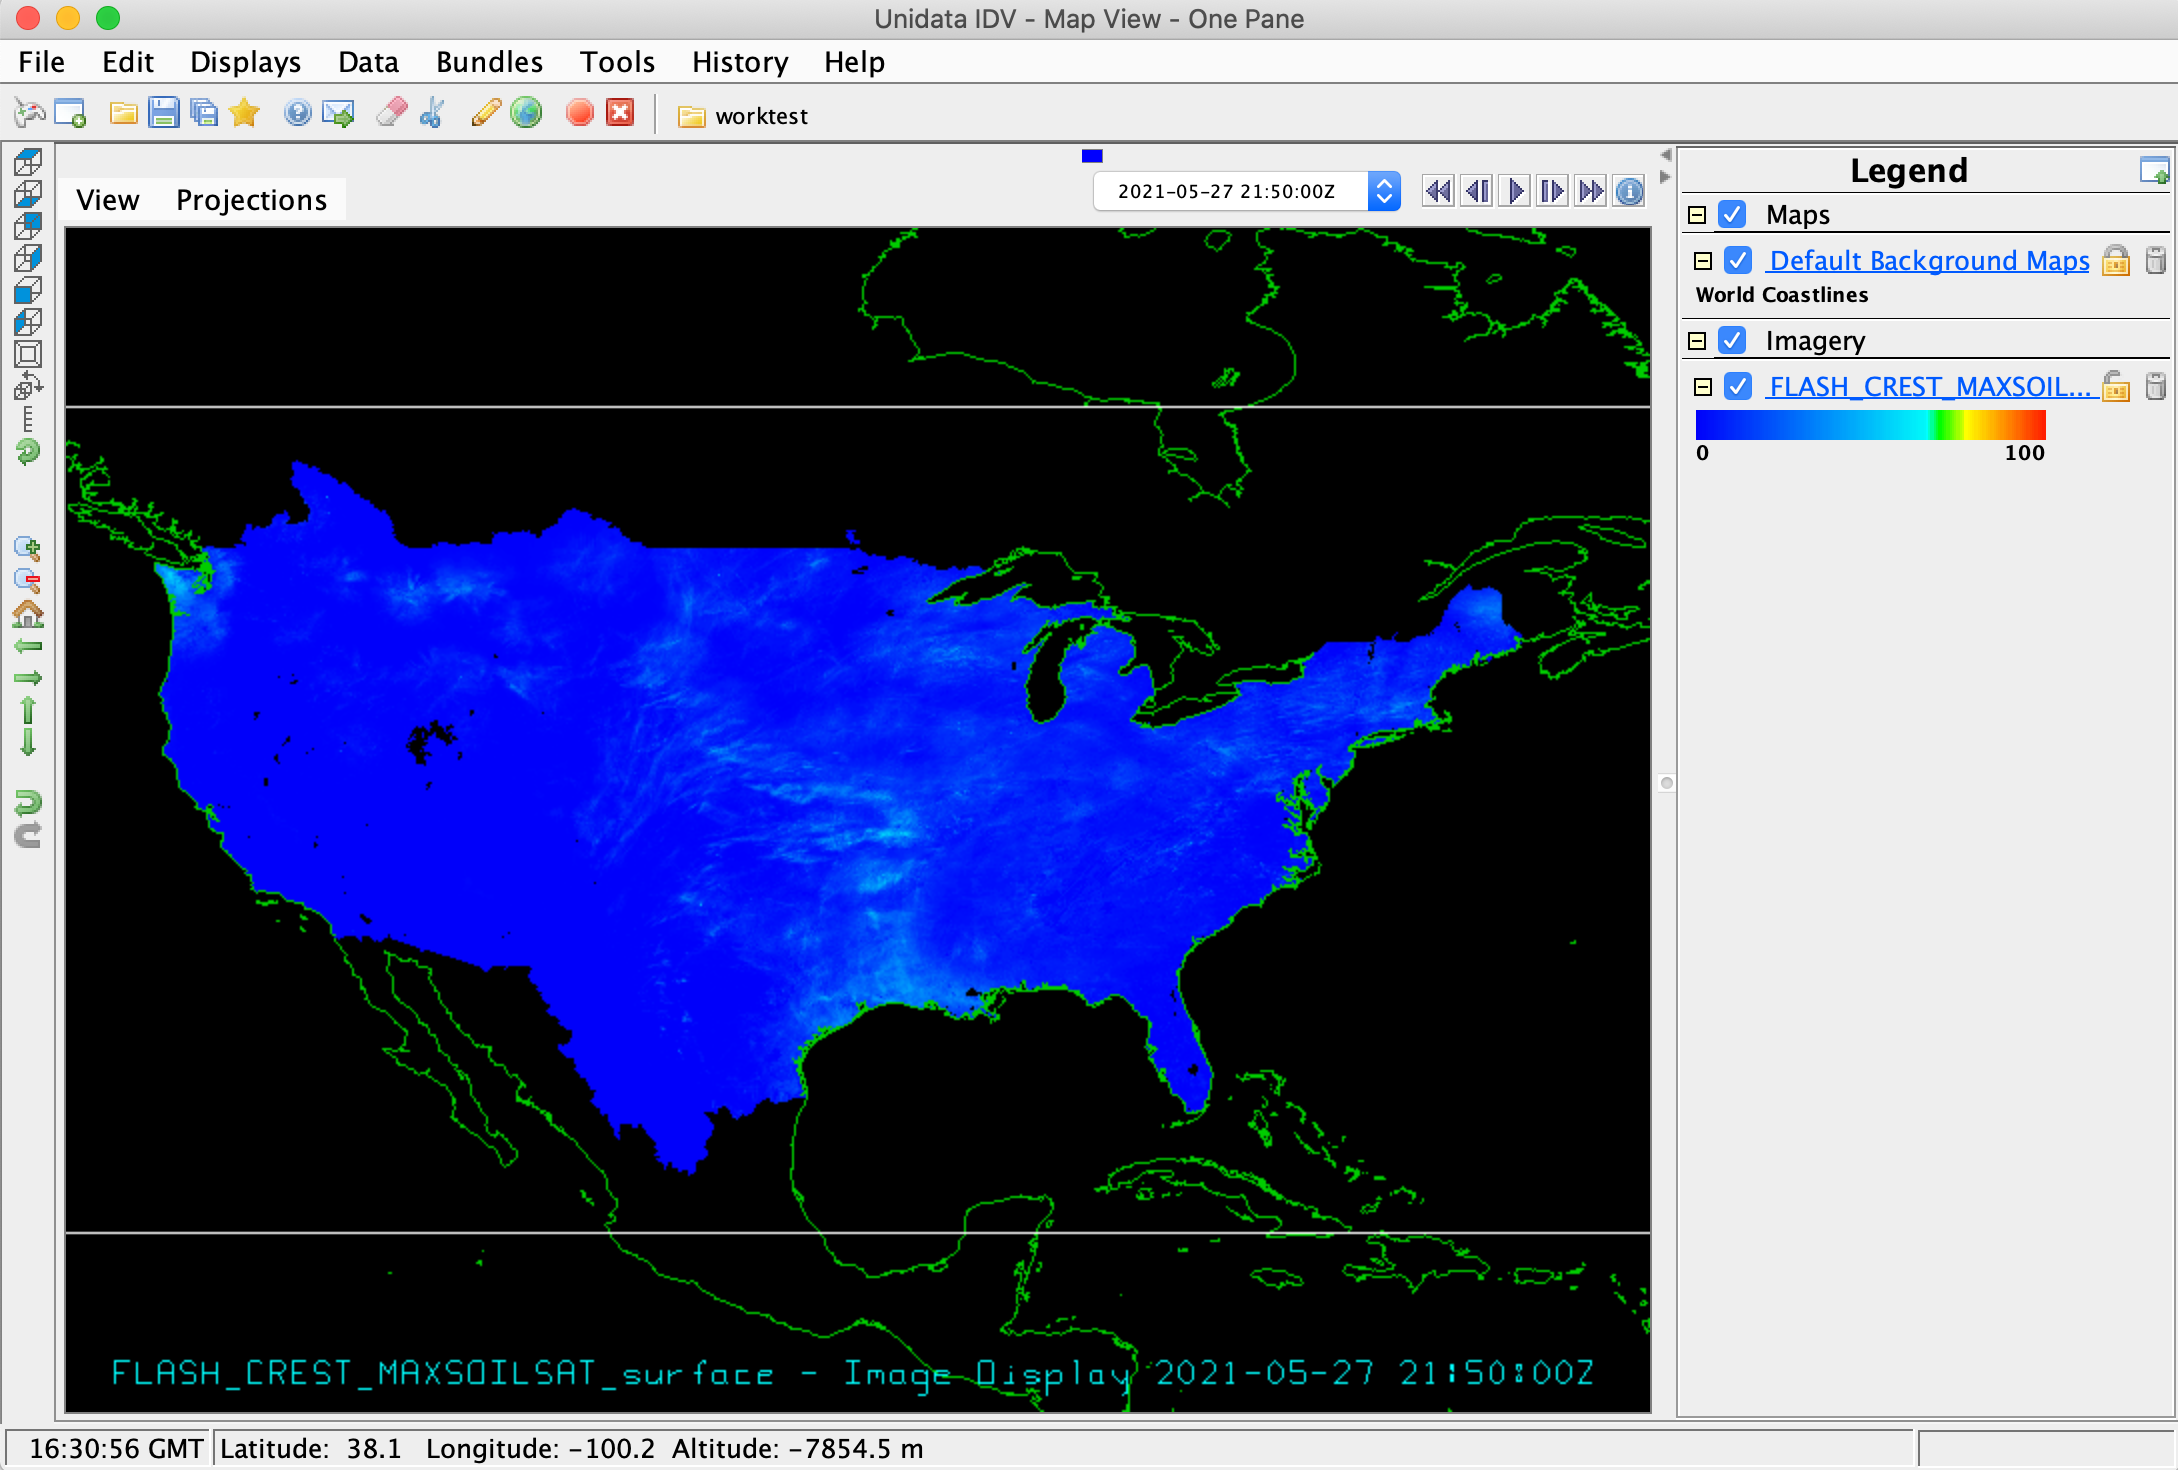
Task: Toggle Default Background Maps visibility checkbox
Action: point(1738,261)
